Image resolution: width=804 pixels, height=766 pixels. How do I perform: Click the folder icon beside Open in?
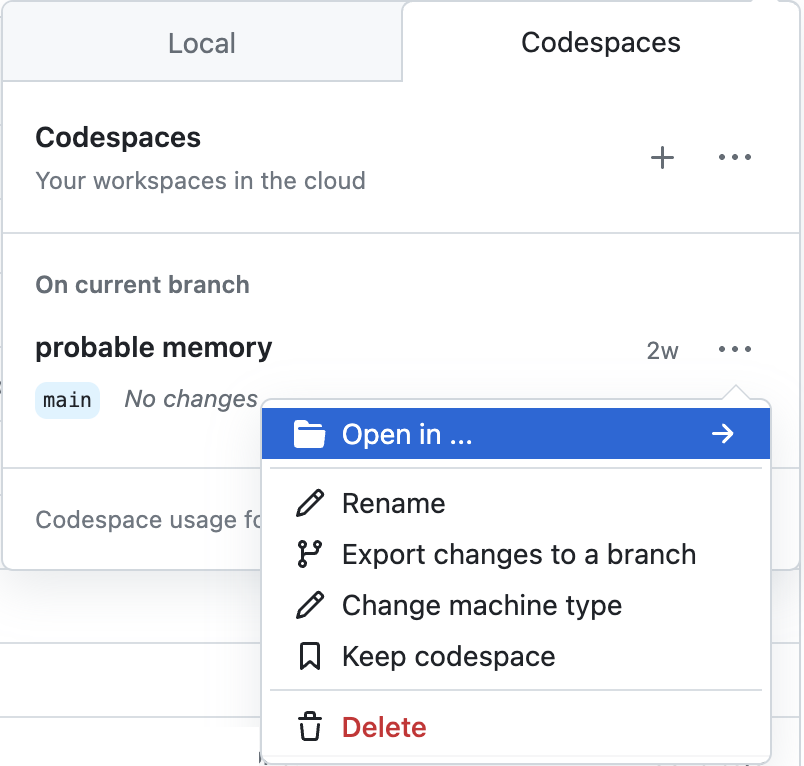click(310, 432)
